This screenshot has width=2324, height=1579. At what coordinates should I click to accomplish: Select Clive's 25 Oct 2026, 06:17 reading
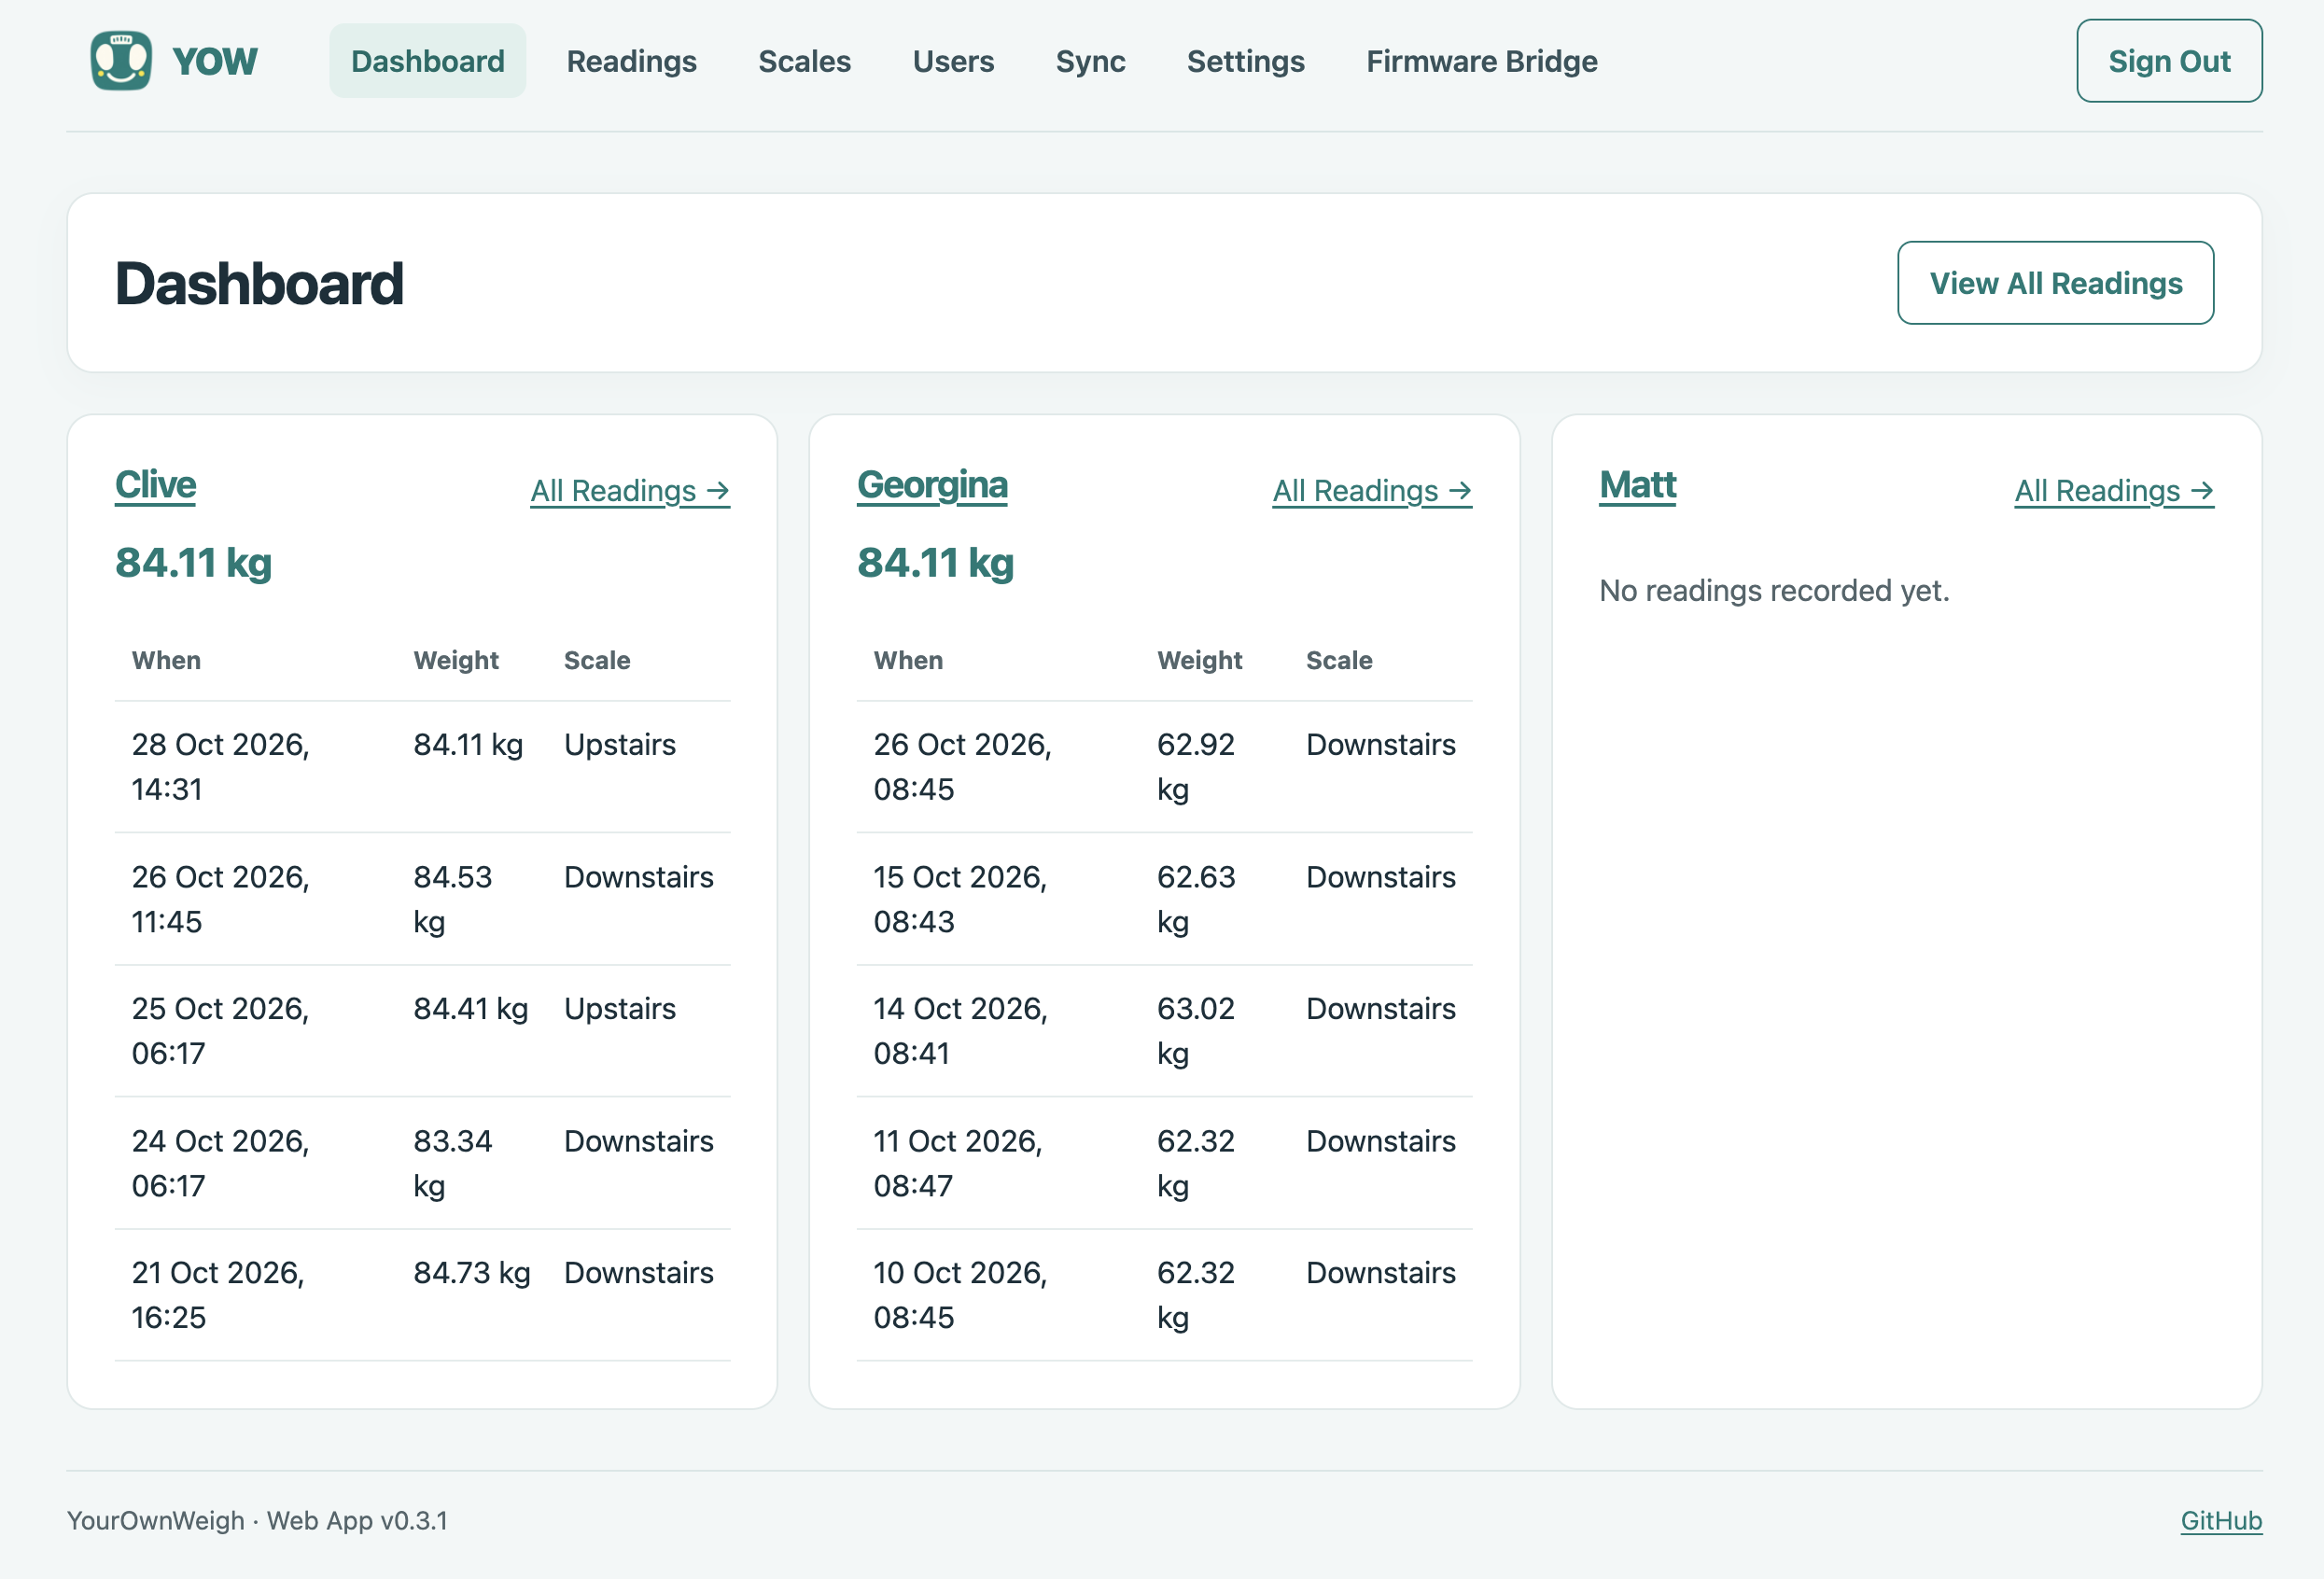[x=422, y=1031]
